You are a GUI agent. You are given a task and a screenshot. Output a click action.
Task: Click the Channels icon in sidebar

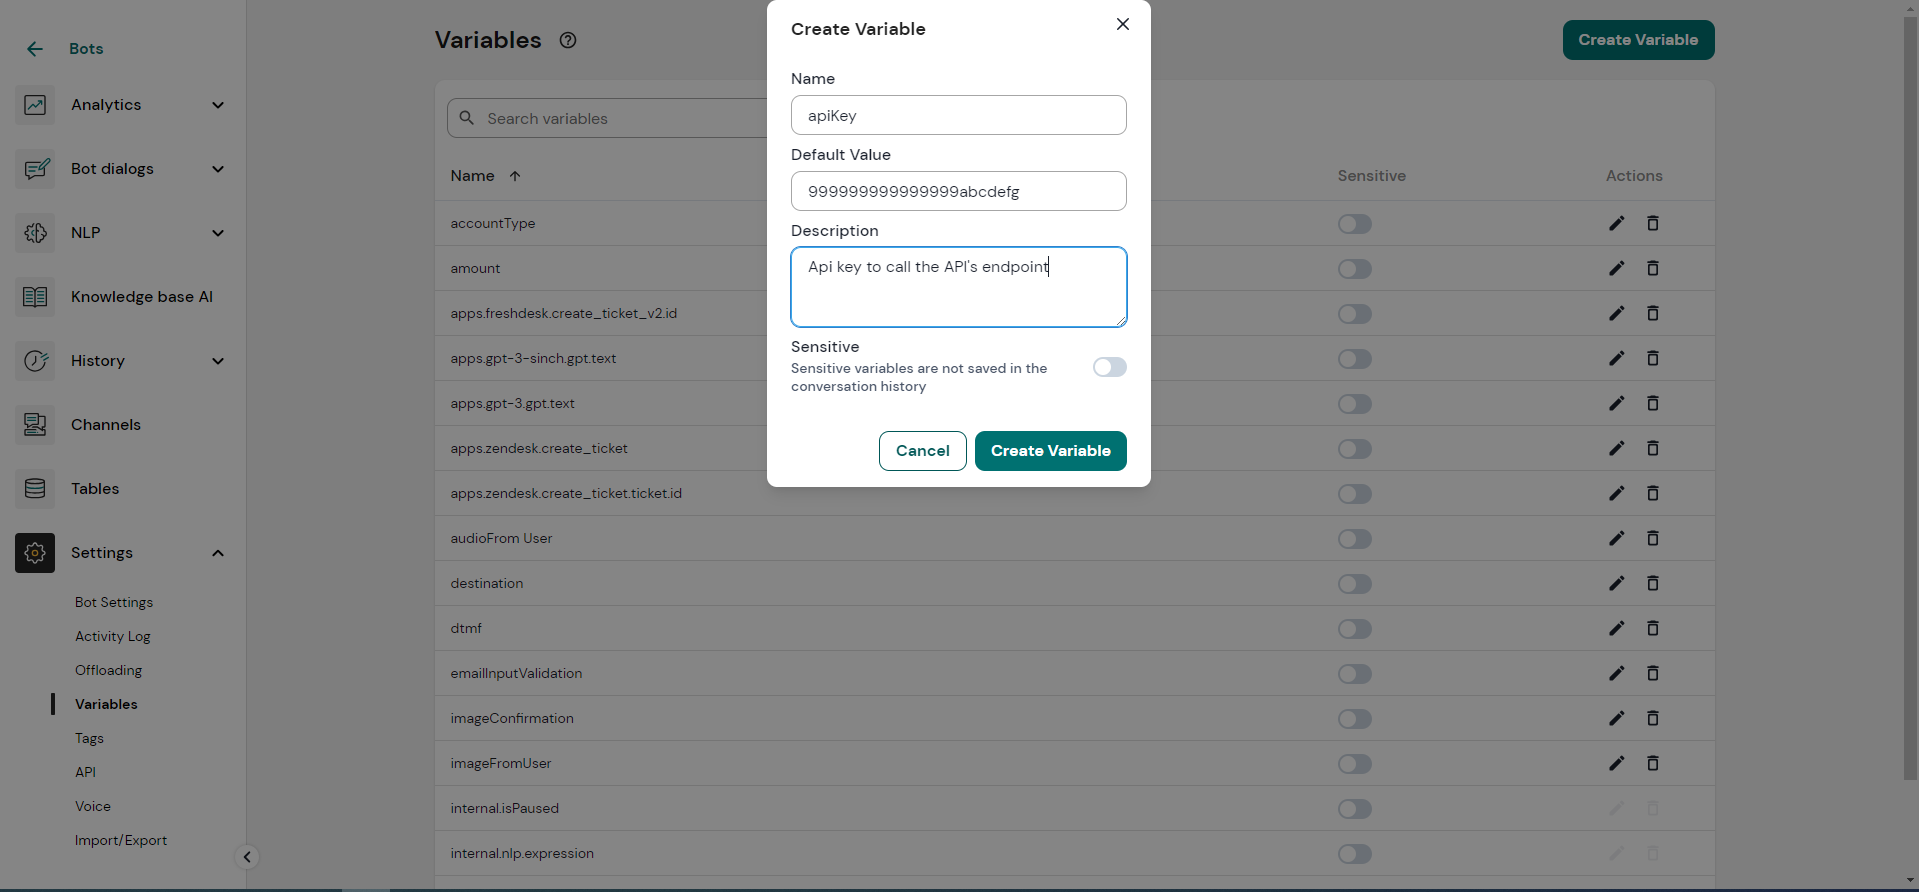[35, 425]
